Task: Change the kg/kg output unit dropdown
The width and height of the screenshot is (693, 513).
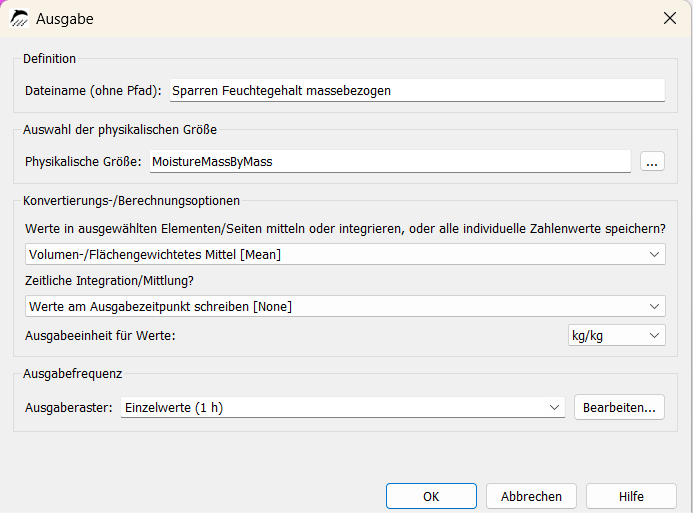Action: coord(617,336)
